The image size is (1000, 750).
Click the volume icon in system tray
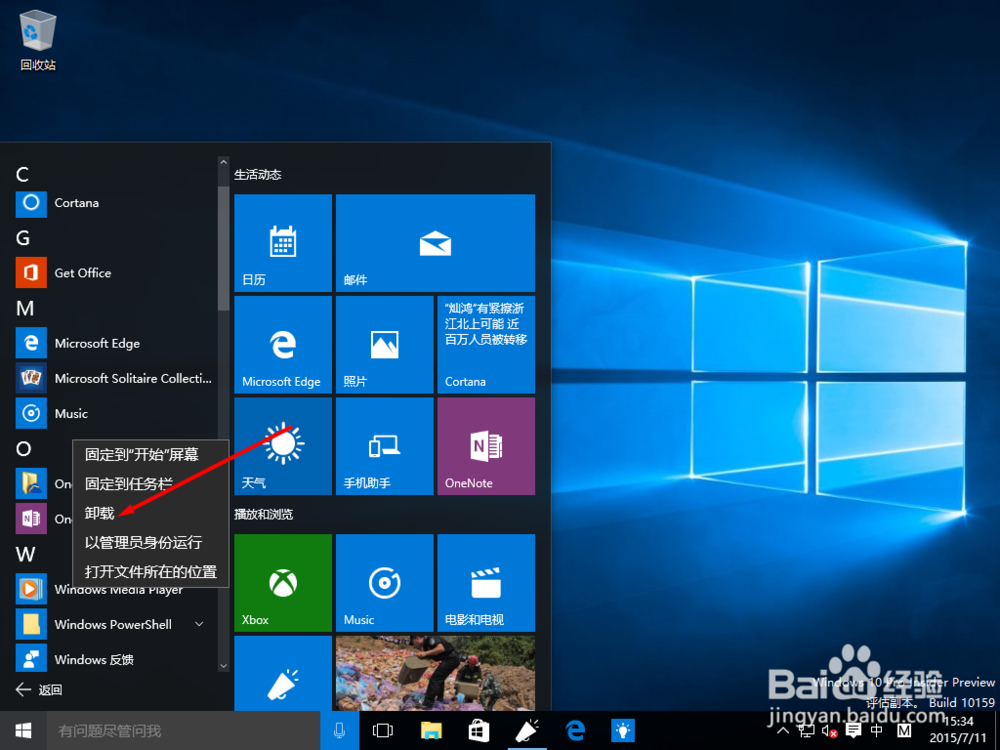(829, 732)
